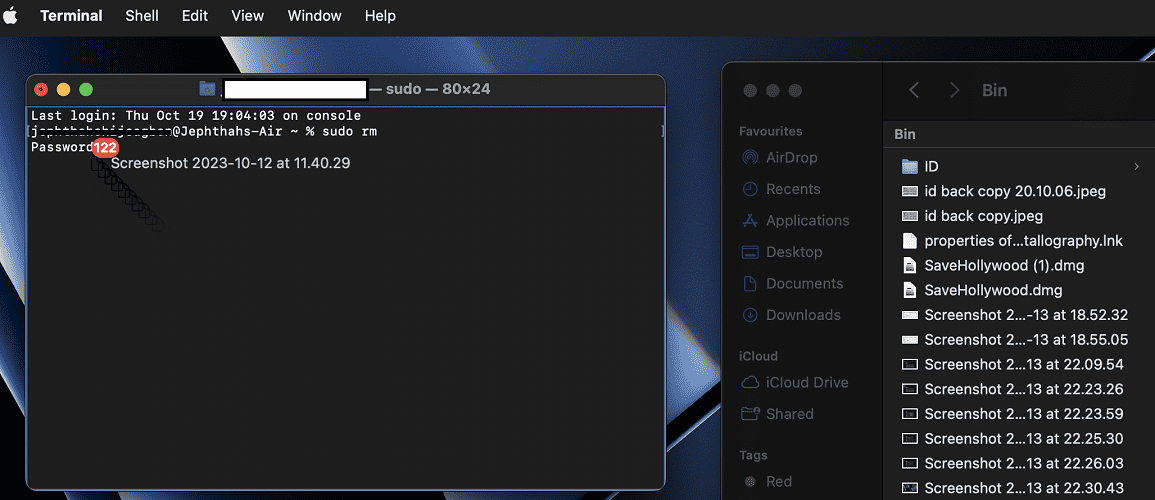Click the Red tag dot
Viewport: 1155px width, 500px height.
[750, 482]
